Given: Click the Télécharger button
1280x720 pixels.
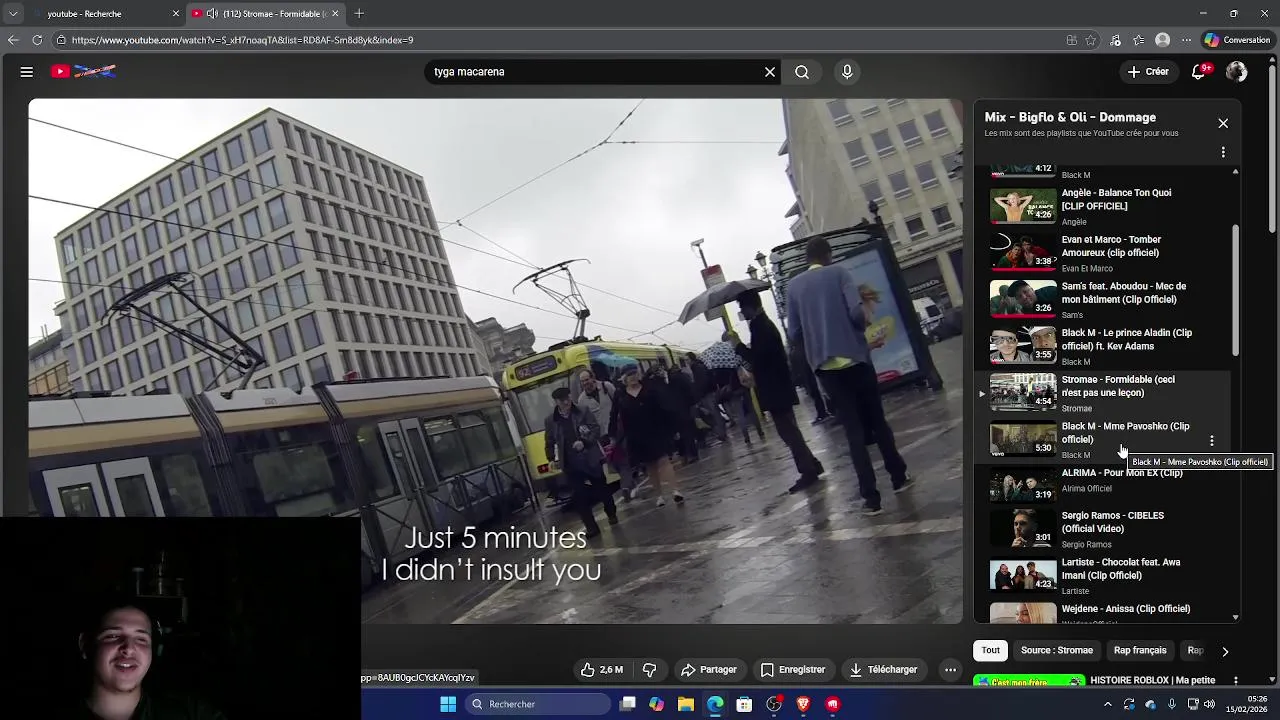Looking at the screenshot, I should point(883,670).
